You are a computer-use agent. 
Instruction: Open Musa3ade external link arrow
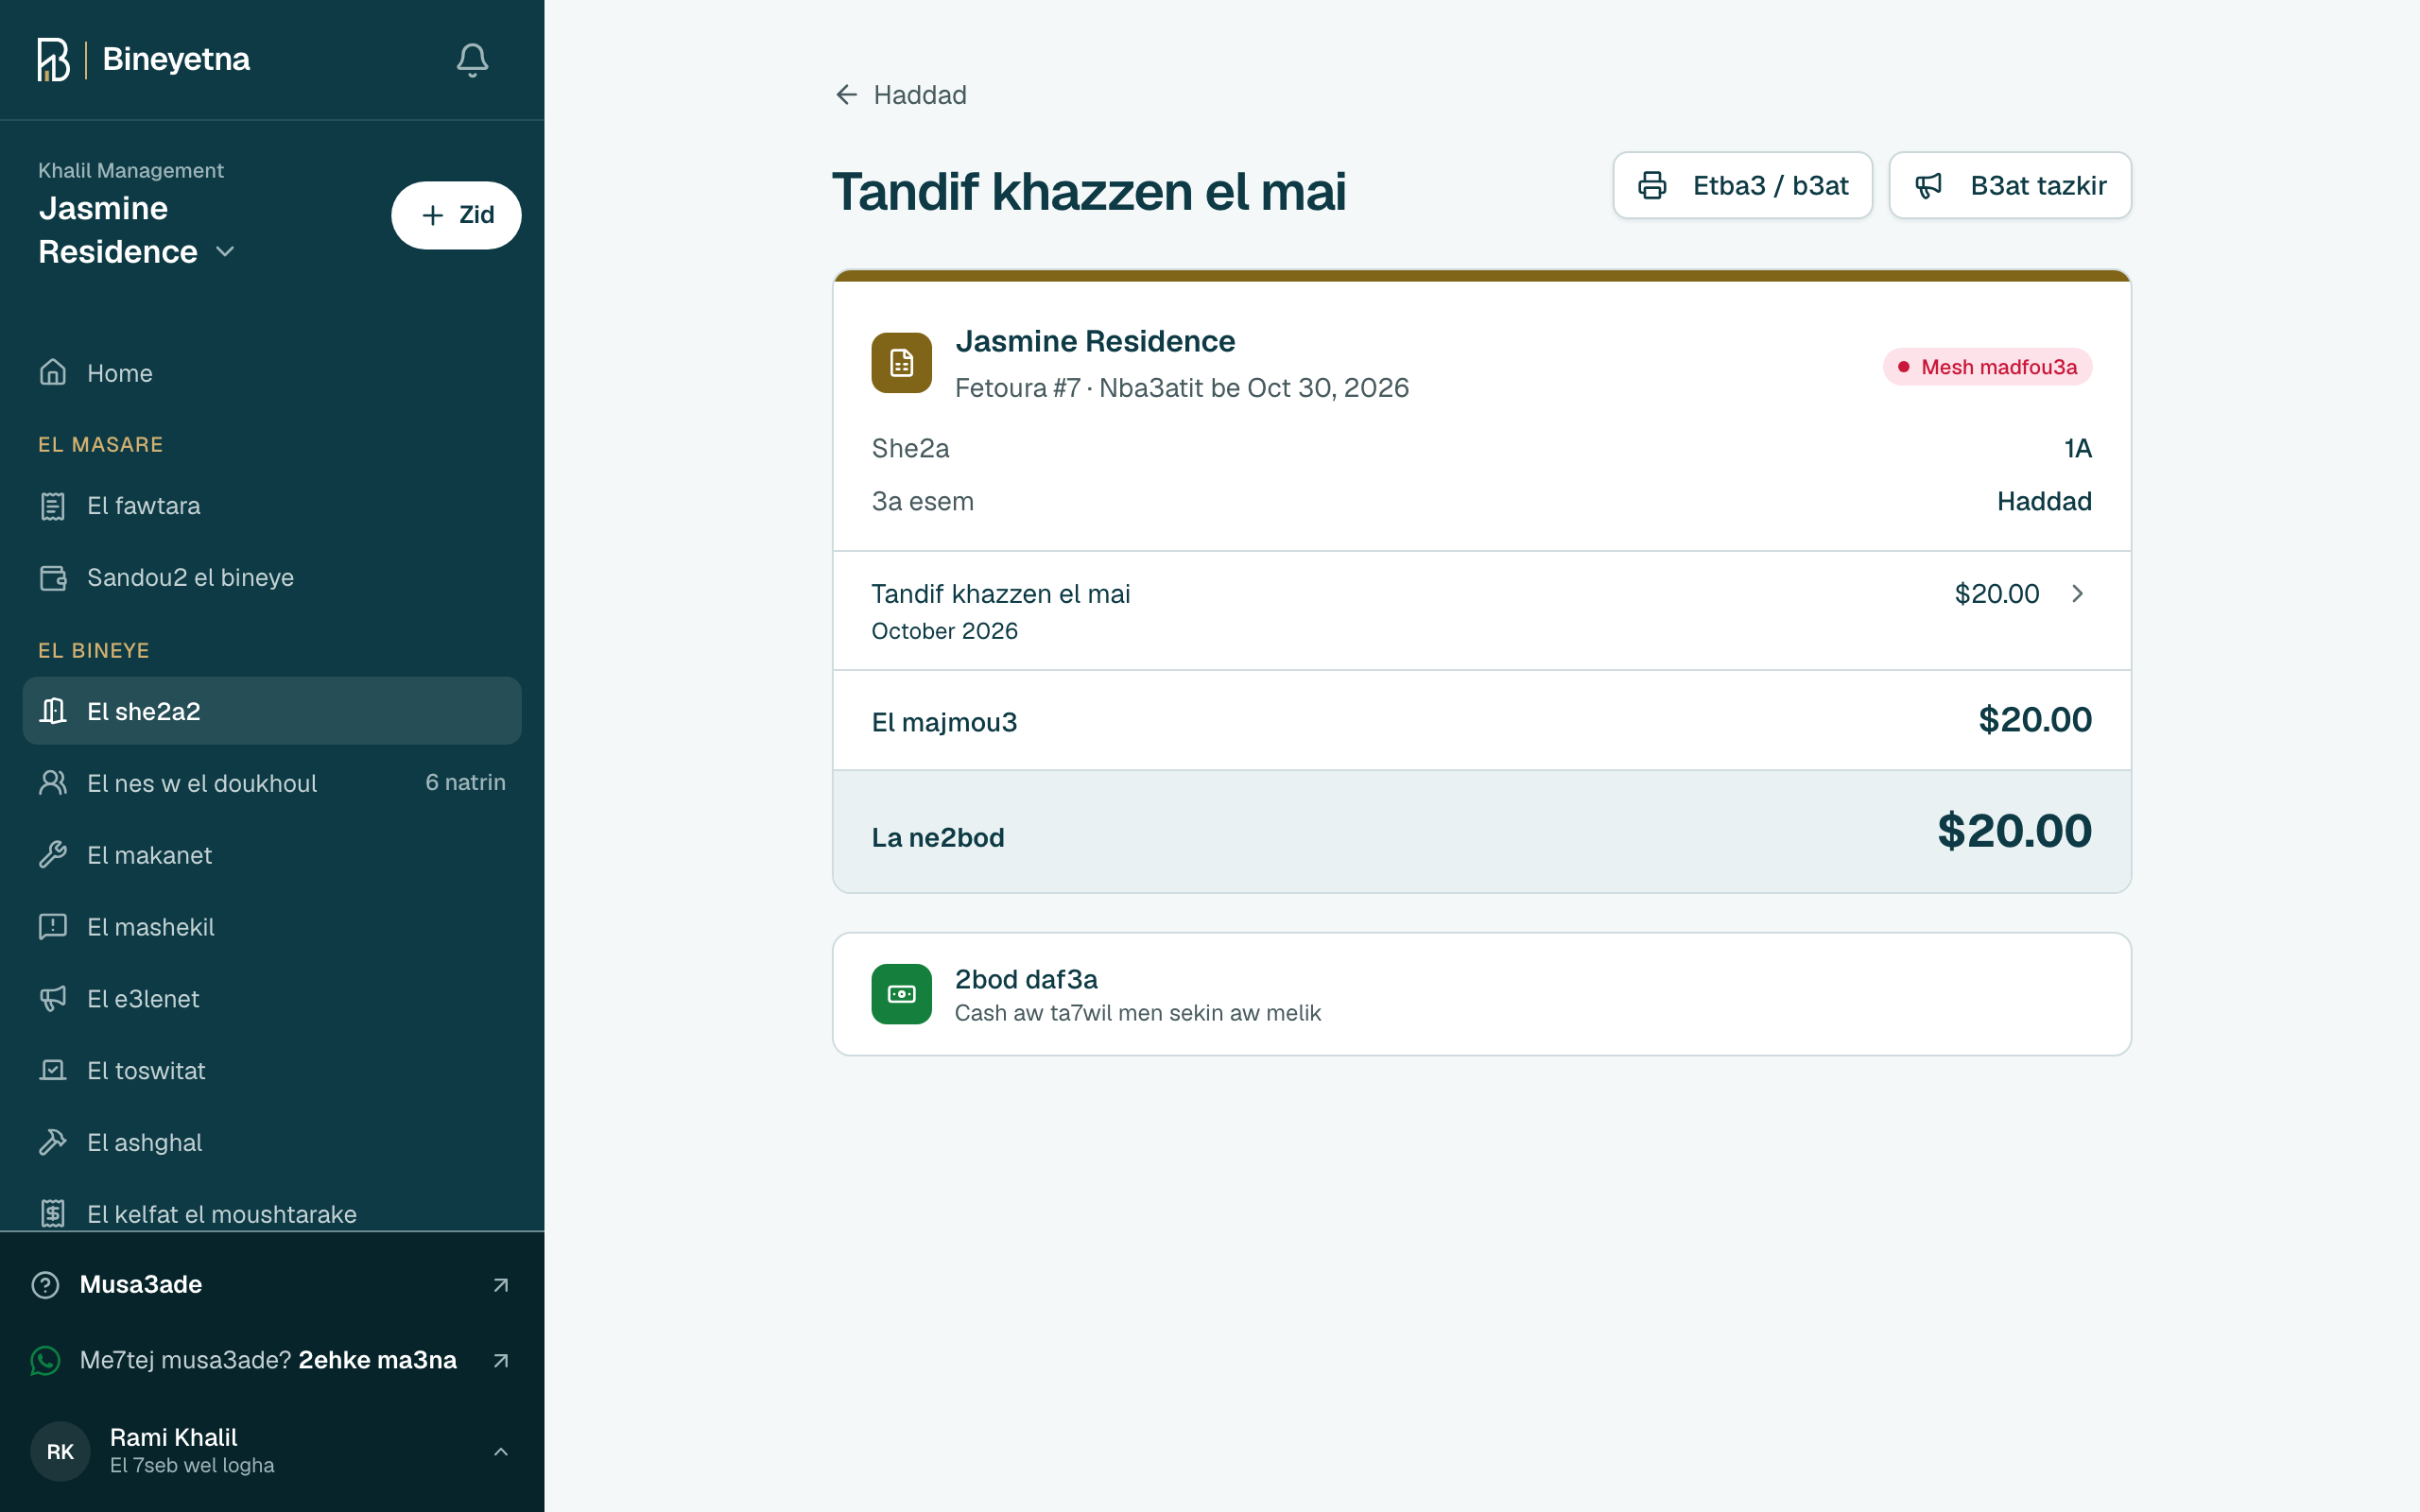coord(501,1285)
